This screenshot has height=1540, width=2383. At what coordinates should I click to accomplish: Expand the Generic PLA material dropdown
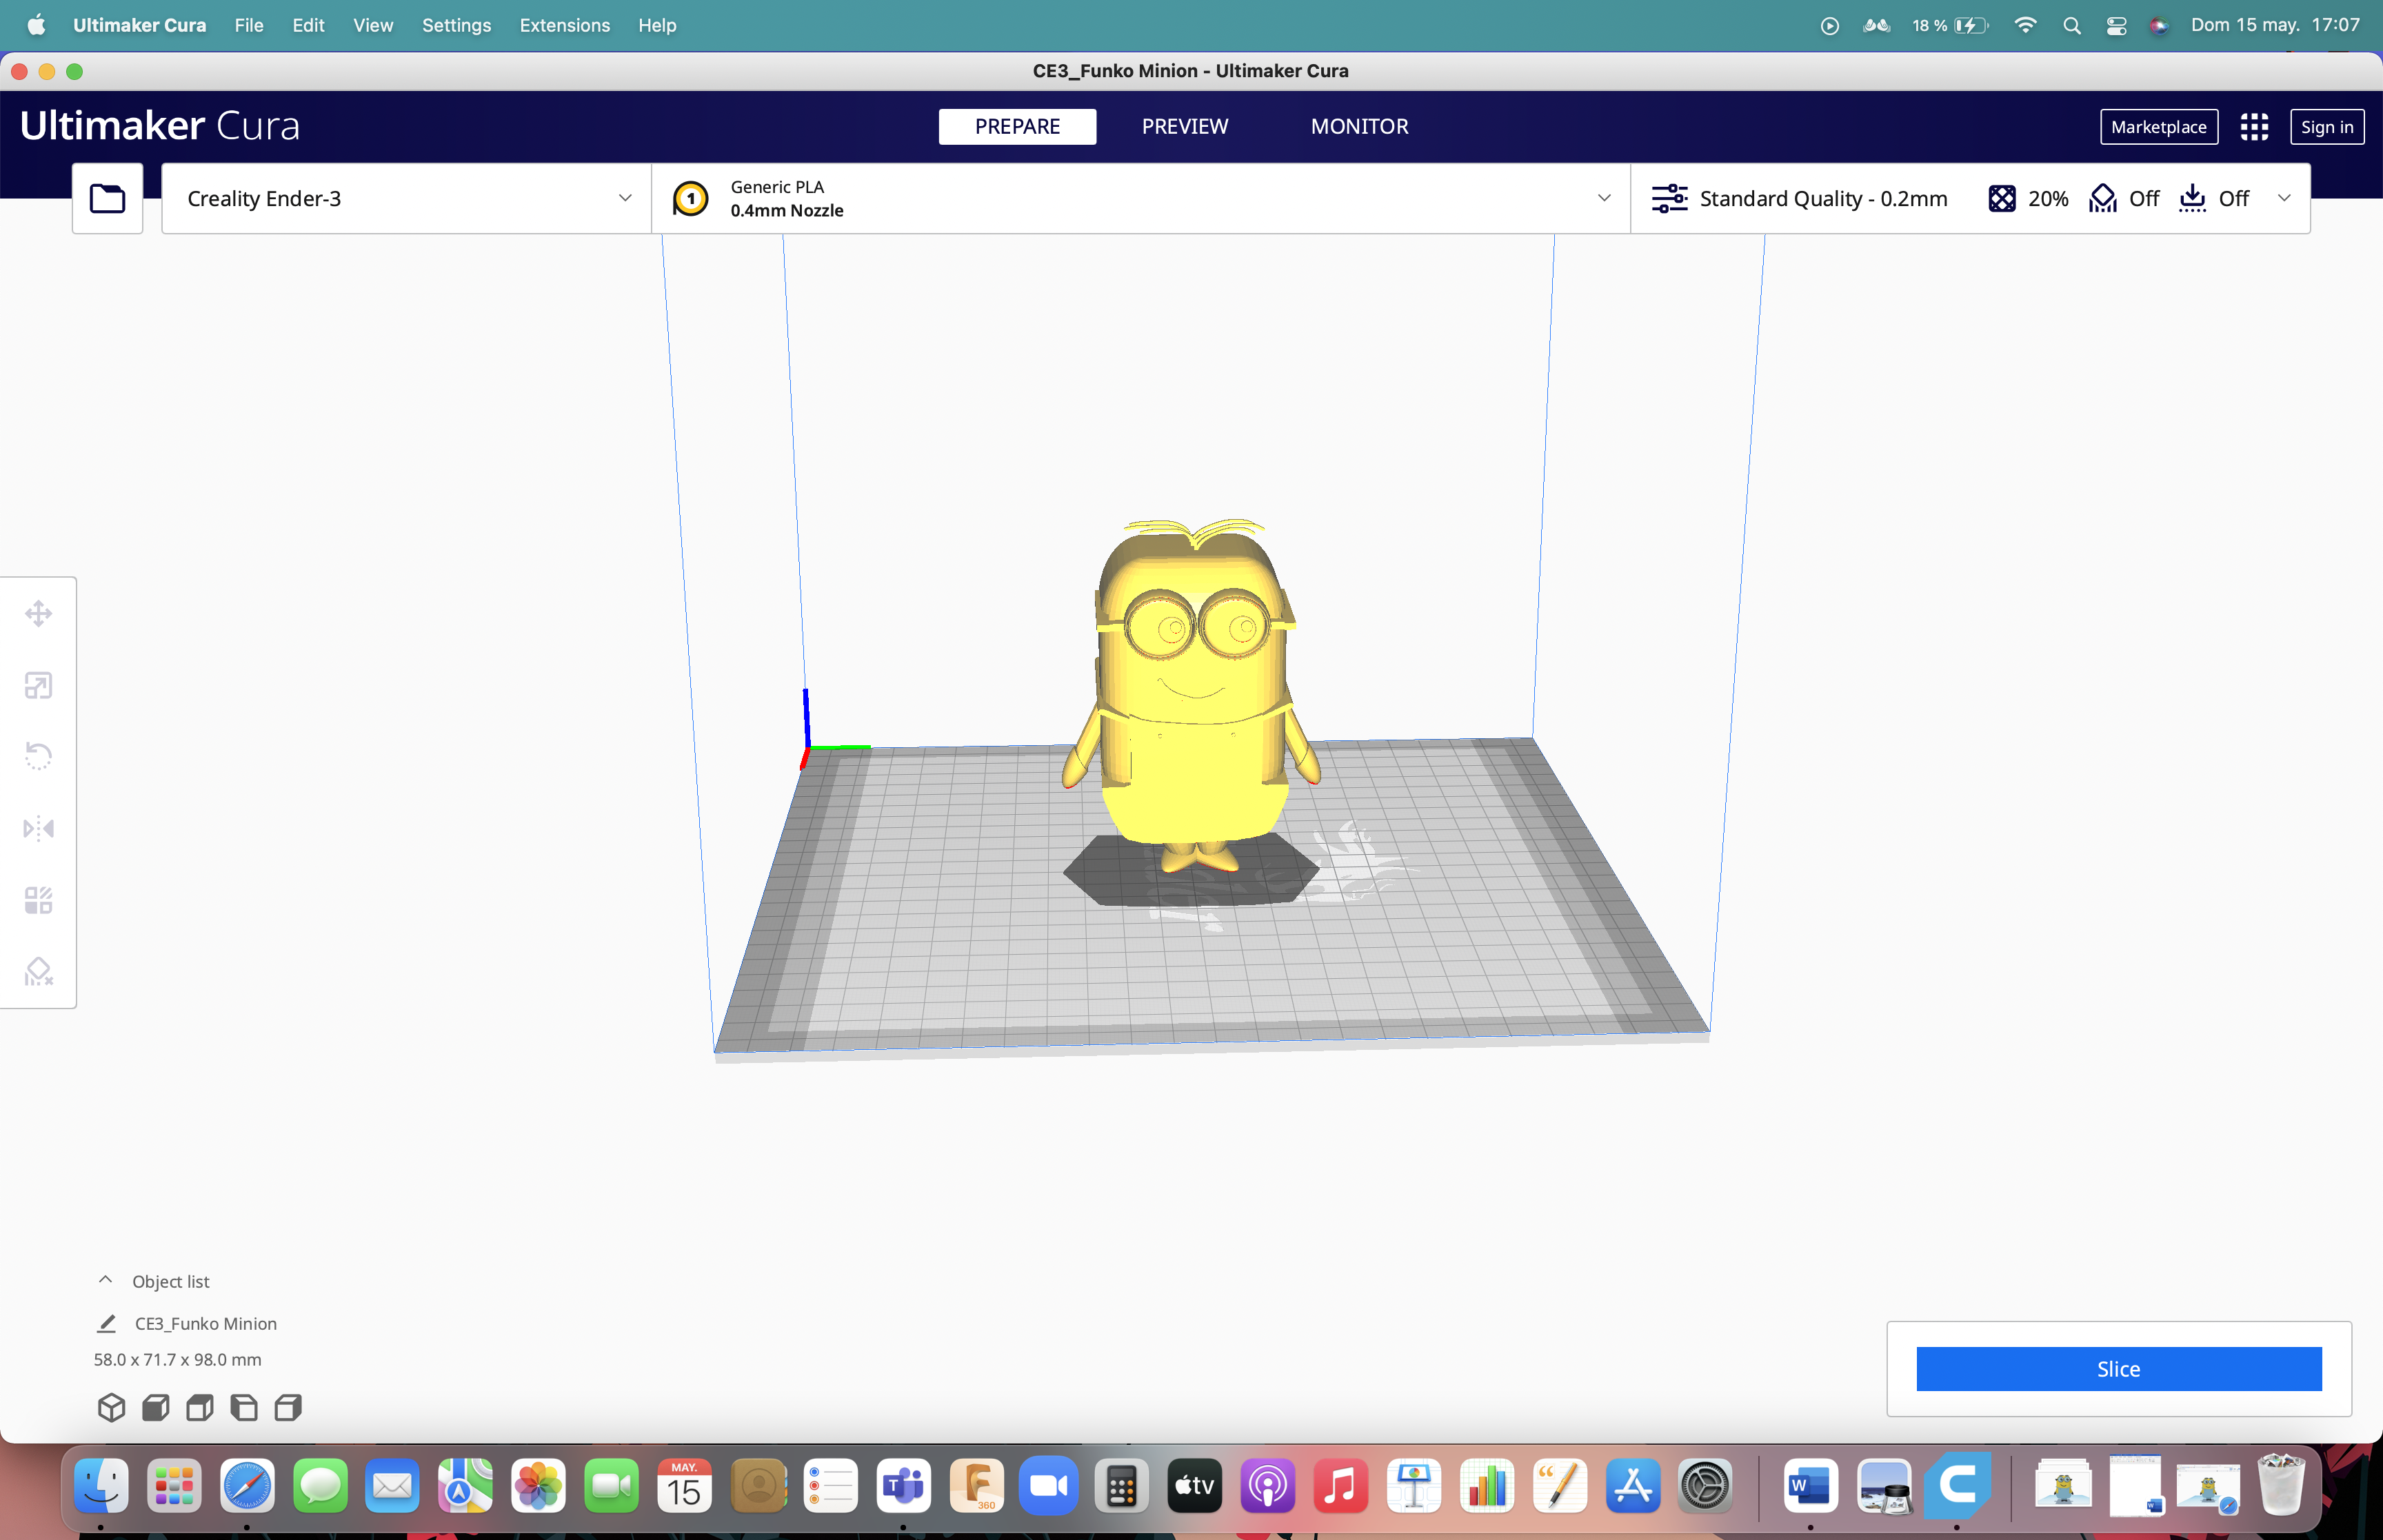click(x=1140, y=198)
